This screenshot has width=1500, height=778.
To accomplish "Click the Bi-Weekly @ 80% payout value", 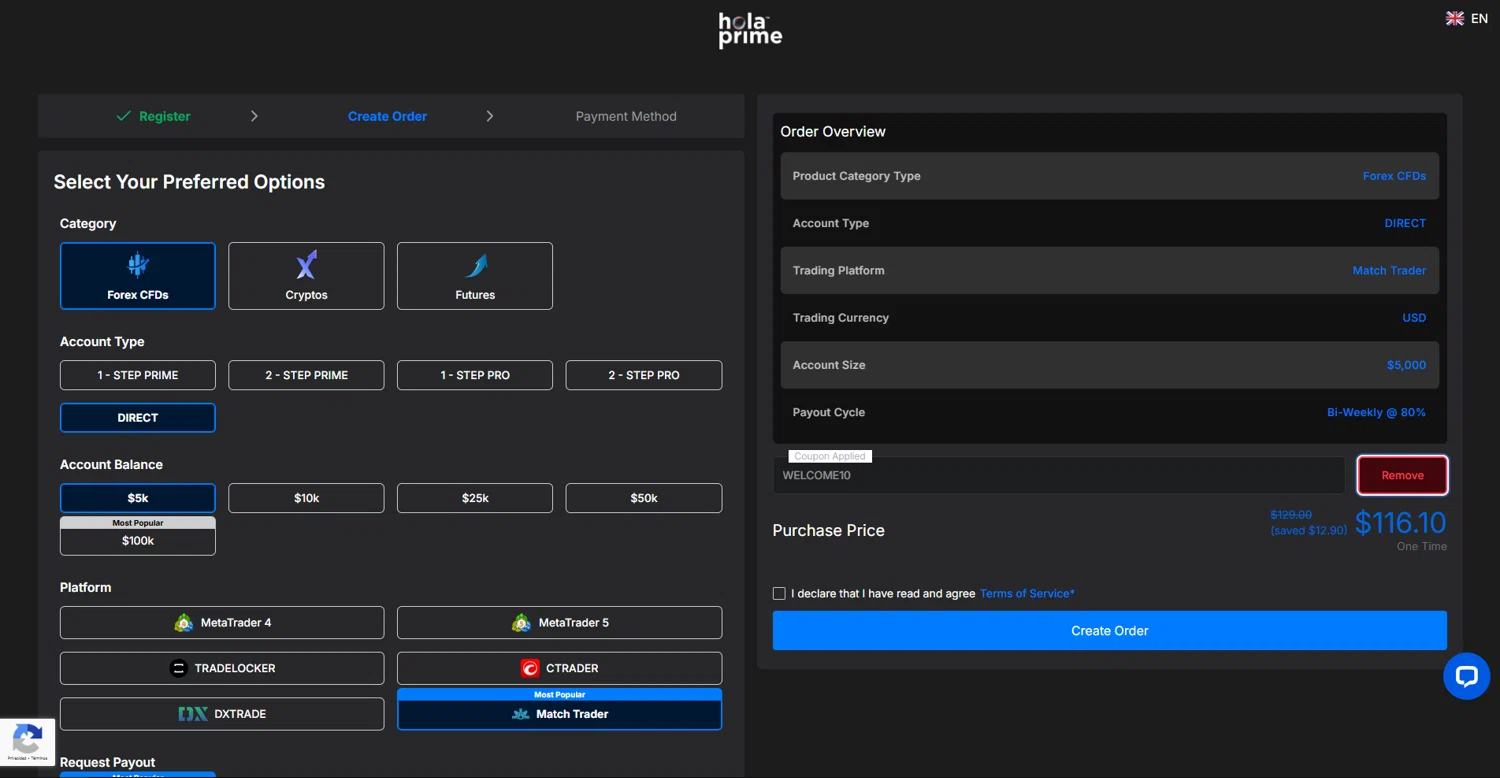I will click(x=1376, y=412).
